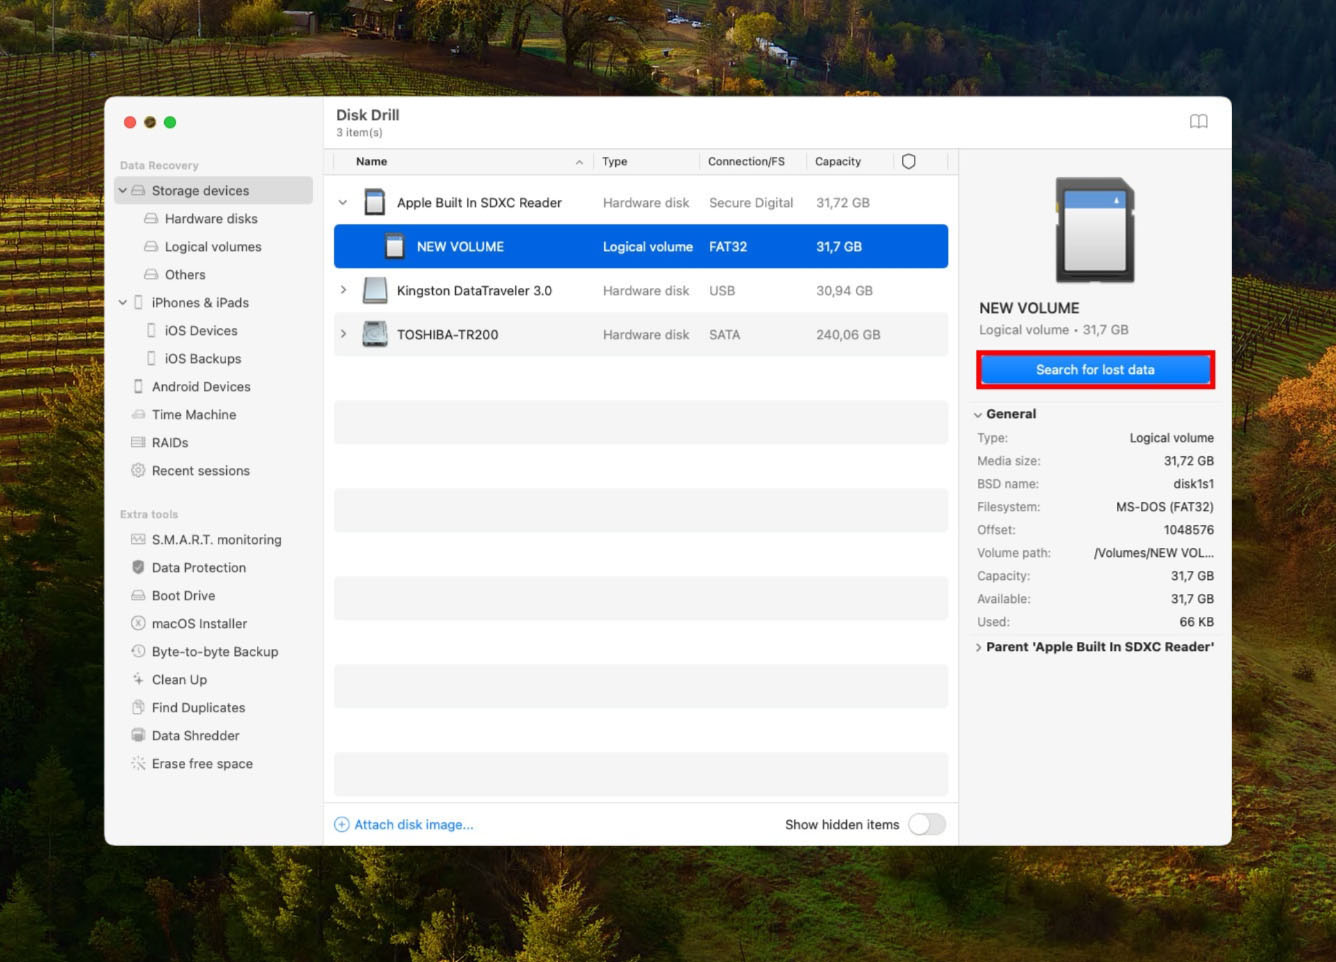The width and height of the screenshot is (1336, 962).
Task: Click the Others drive icon
Action: coord(151,275)
